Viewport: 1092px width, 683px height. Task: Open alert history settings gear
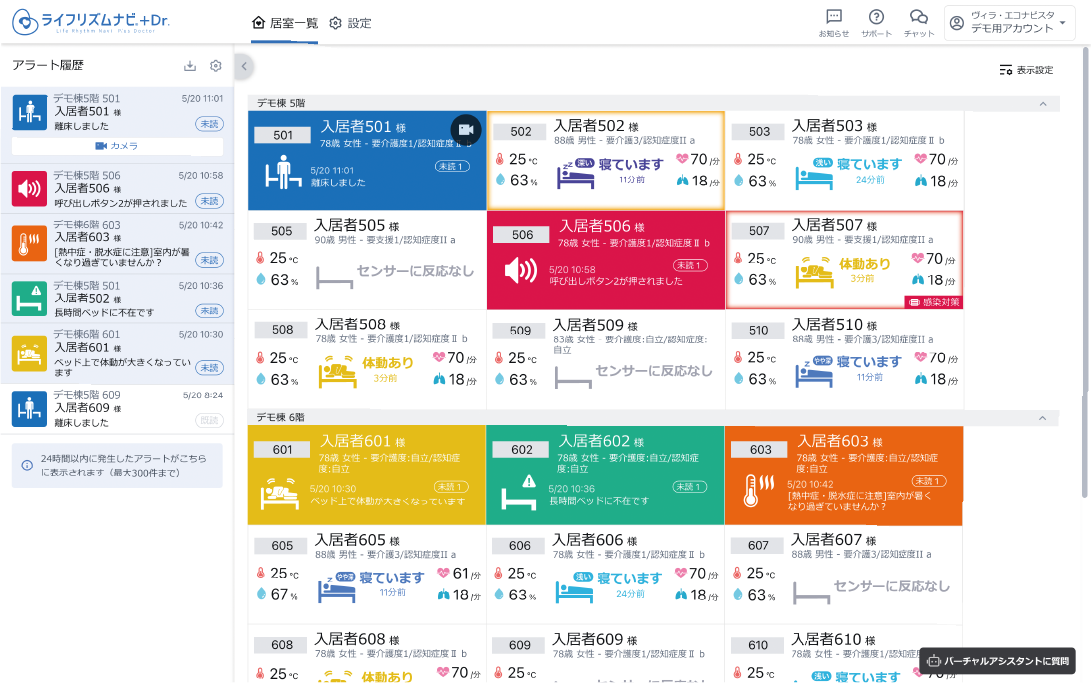215,66
